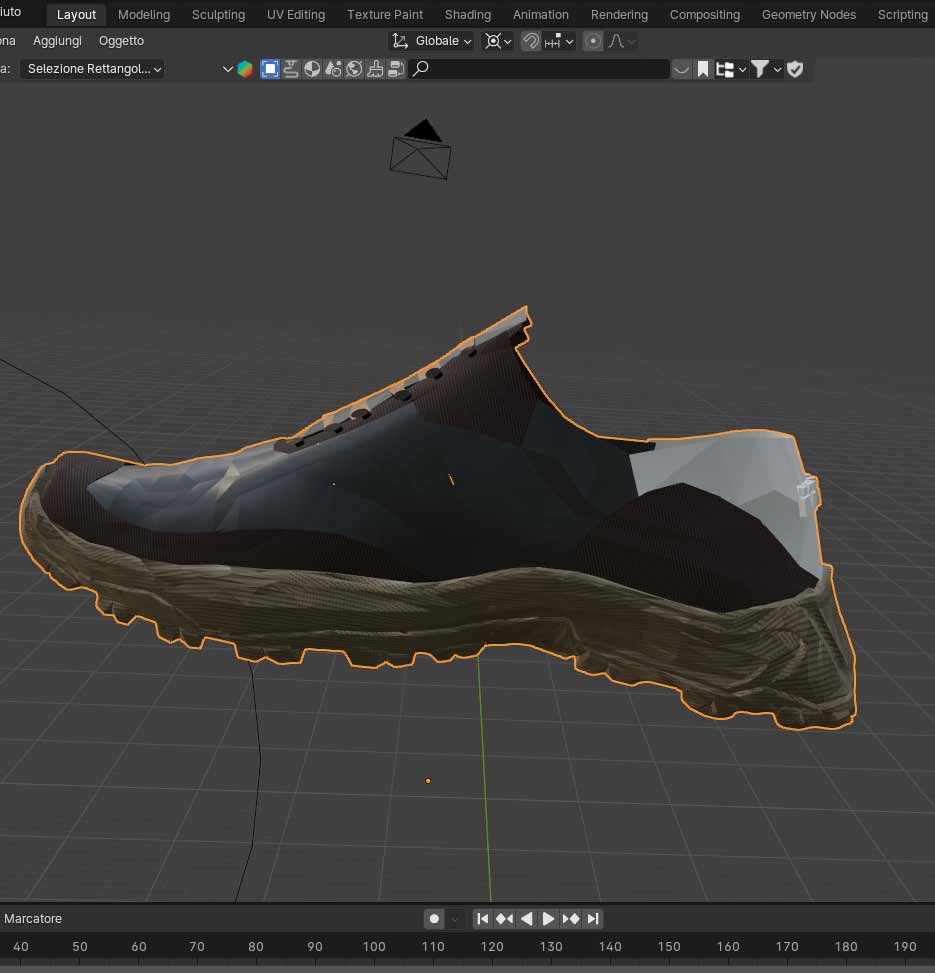Open the funnel filter icon

point(760,69)
